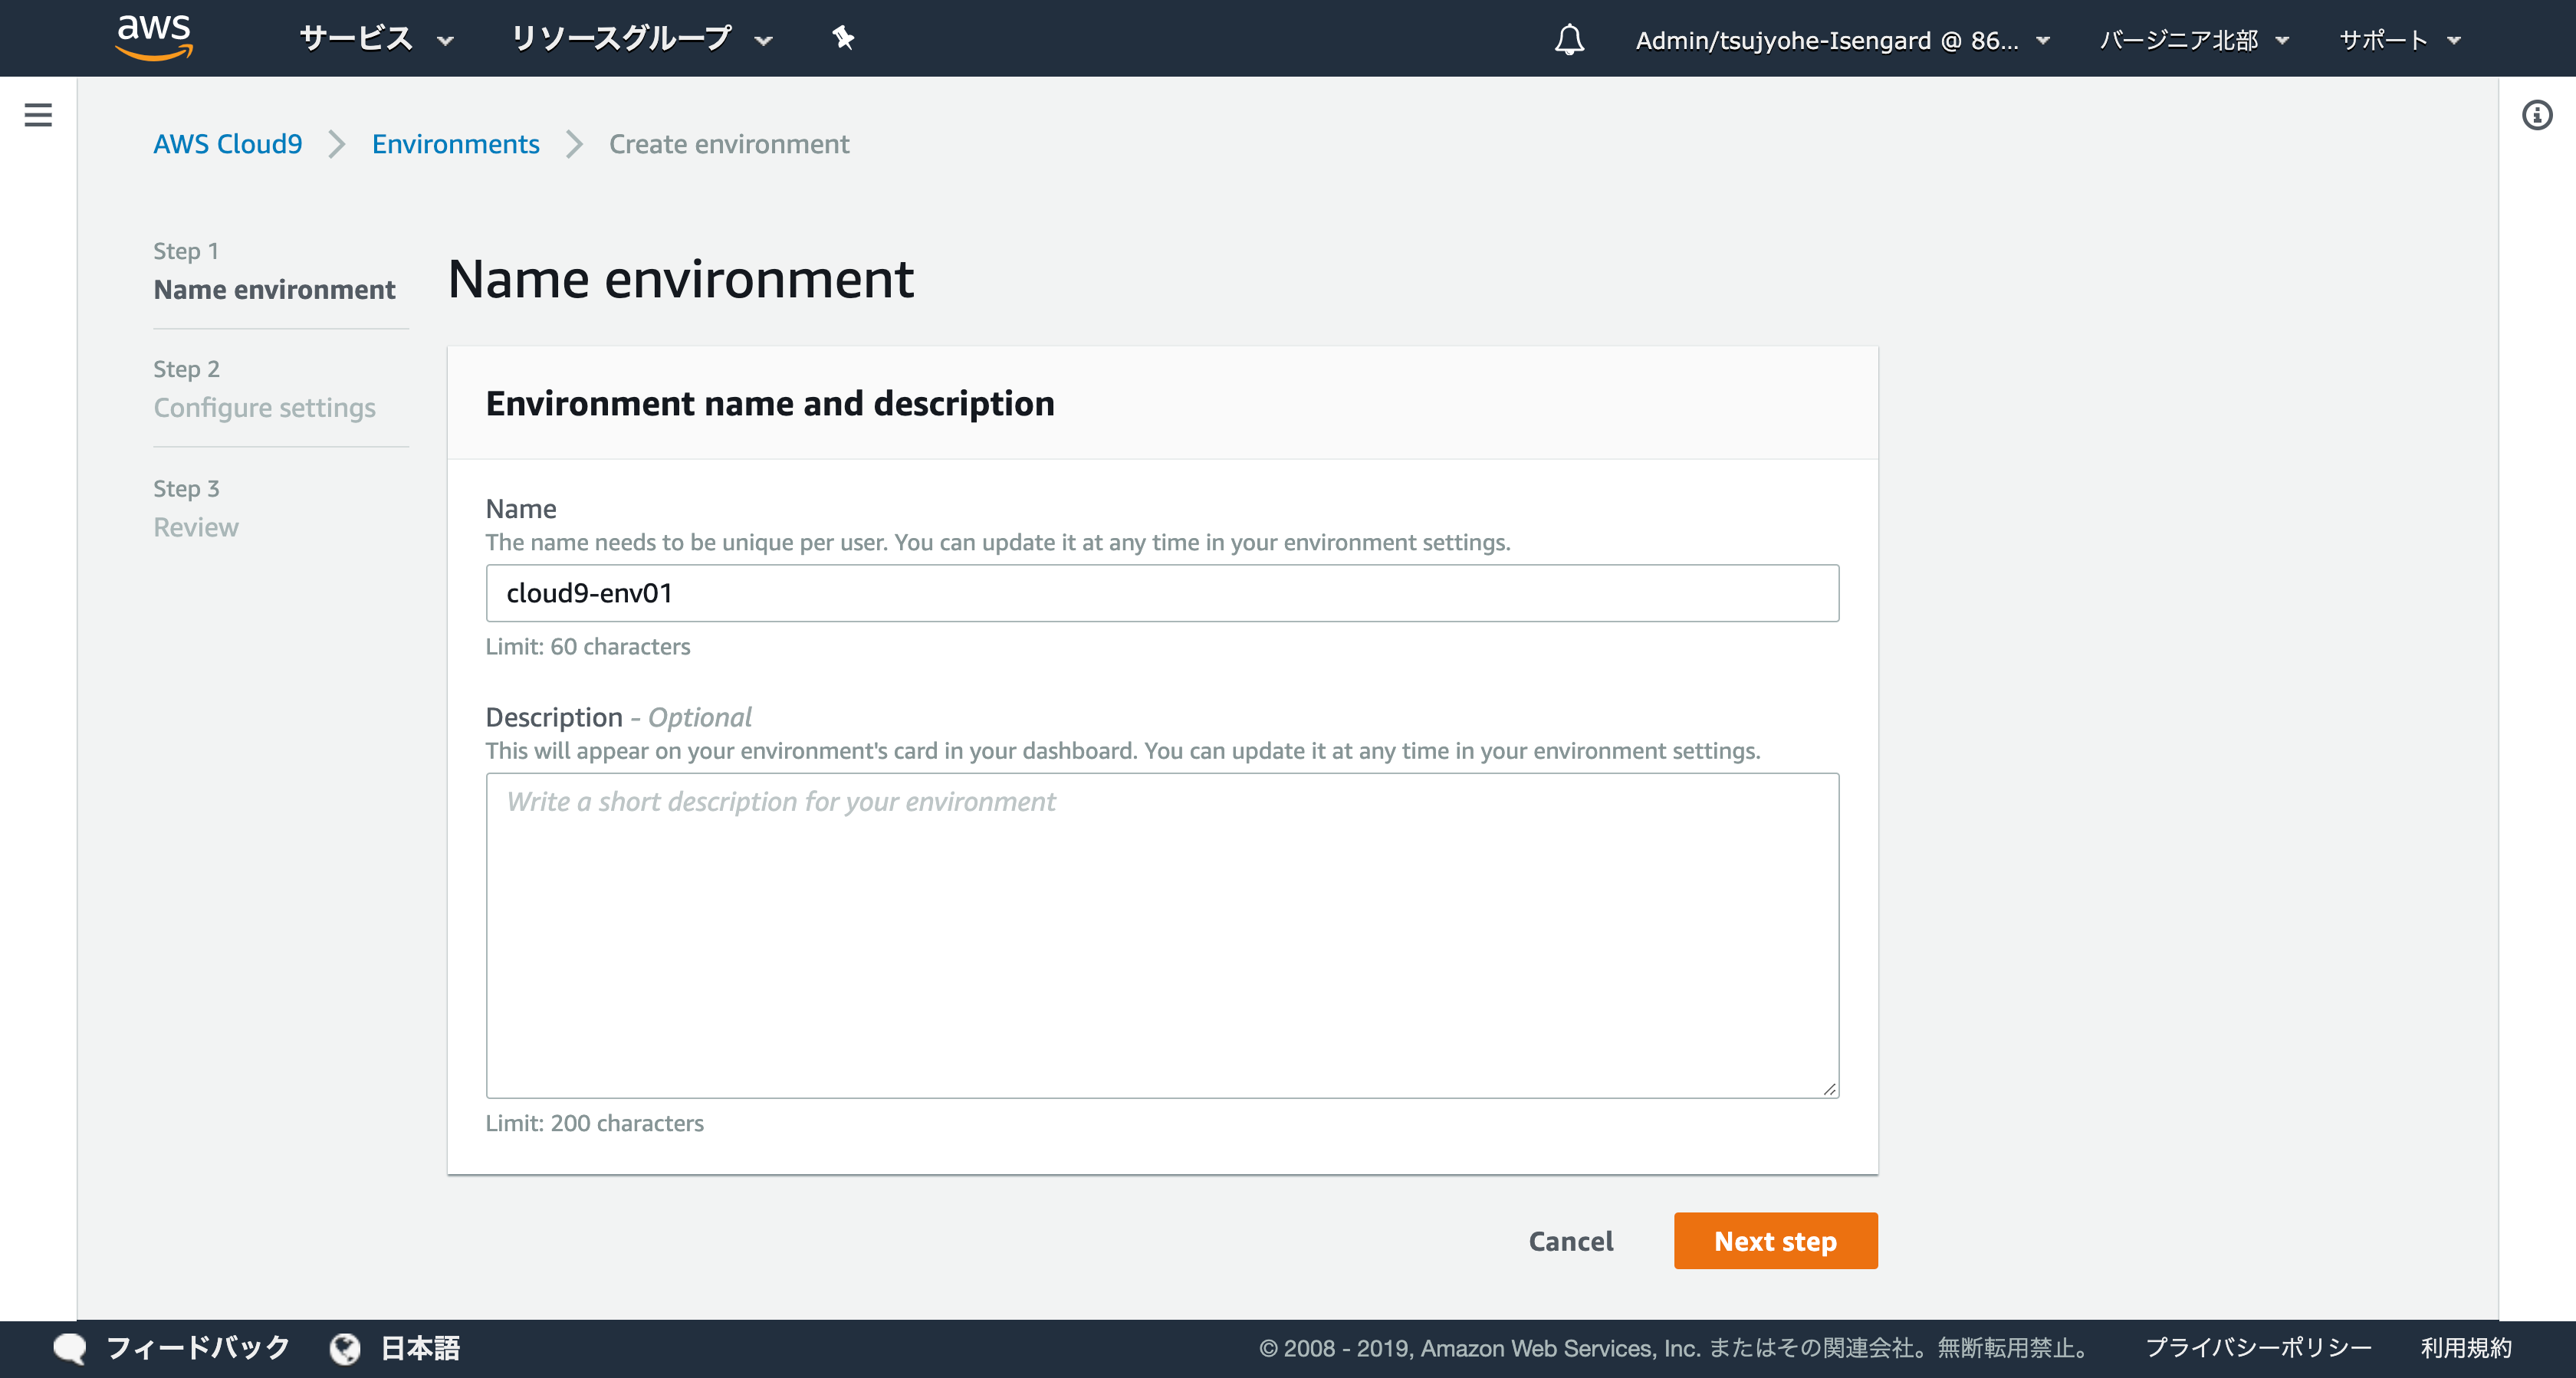Click the 'Description - Optional' label

(x=618, y=717)
